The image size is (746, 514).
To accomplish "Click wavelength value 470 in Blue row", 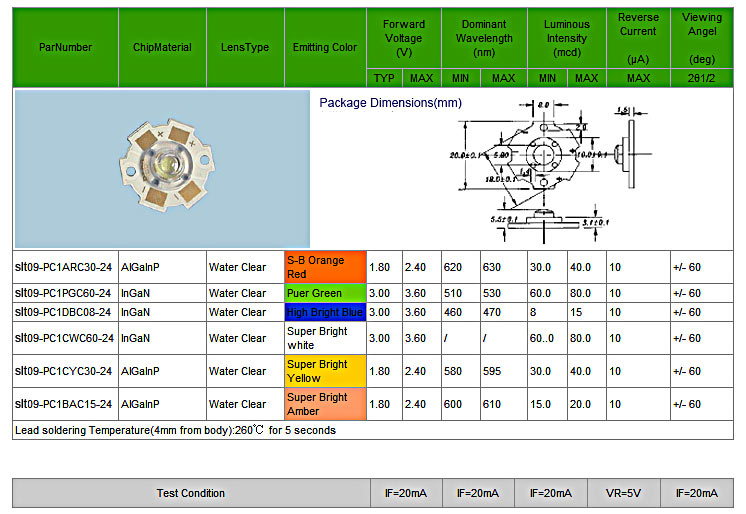I will 491,312.
